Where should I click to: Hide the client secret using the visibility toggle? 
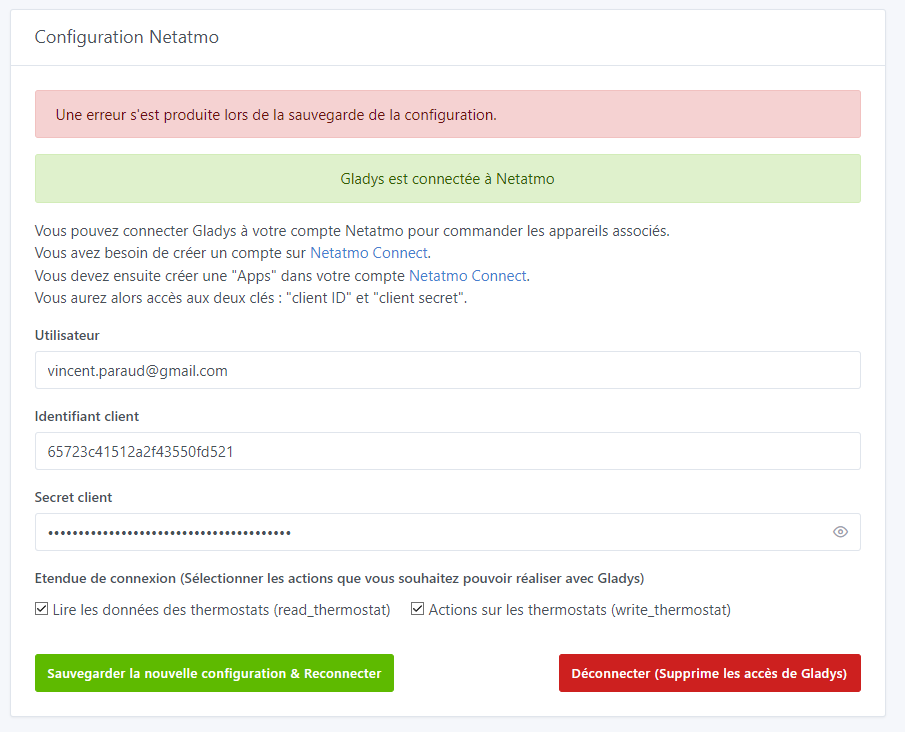pos(841,531)
